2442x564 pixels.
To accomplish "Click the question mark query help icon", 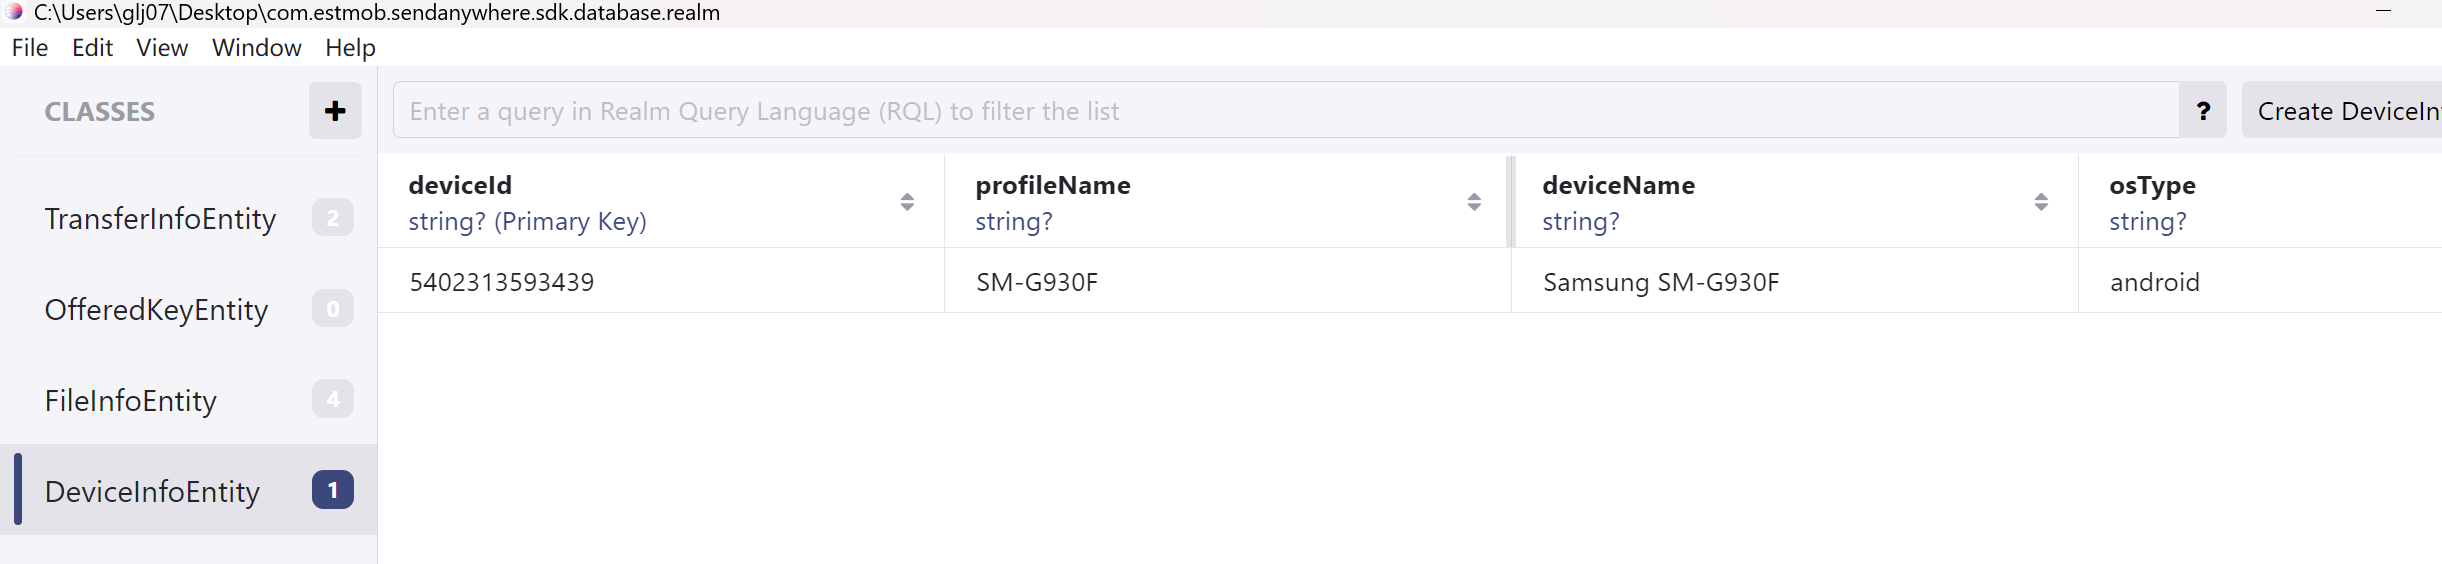I will [x=2203, y=111].
